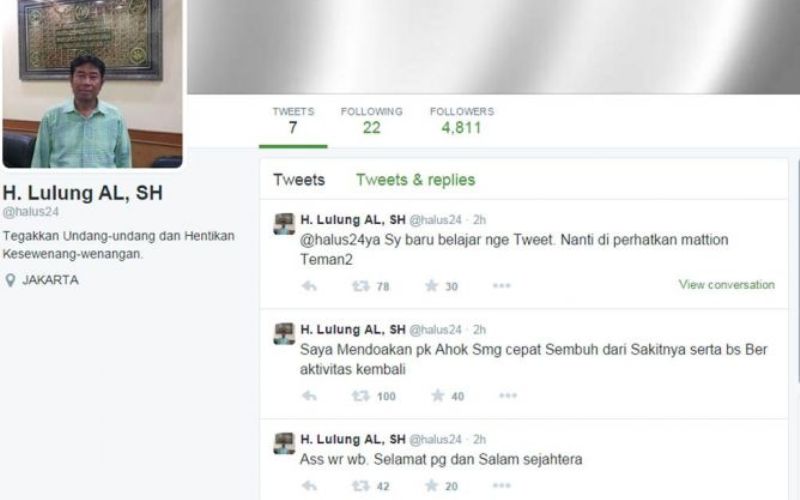Open the Following 22 list
The image size is (800, 500).
[371, 120]
